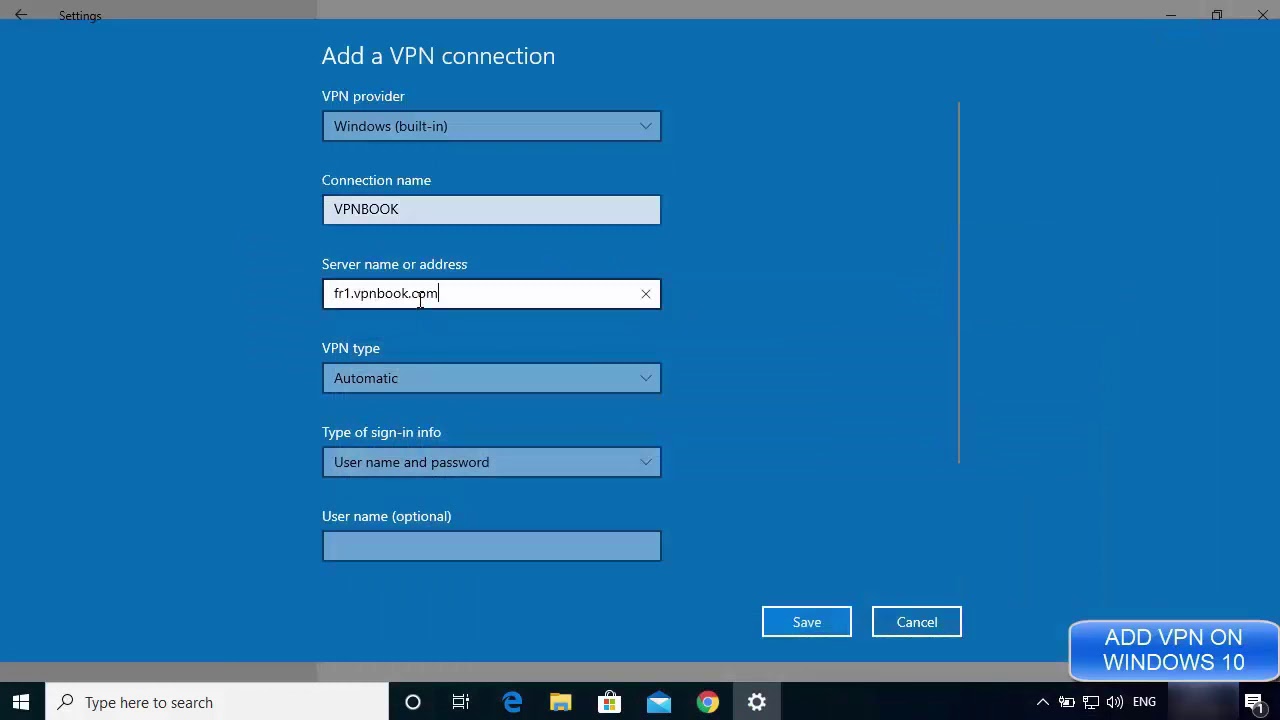Save the VPN connection
The image size is (1280, 720).
(807, 622)
